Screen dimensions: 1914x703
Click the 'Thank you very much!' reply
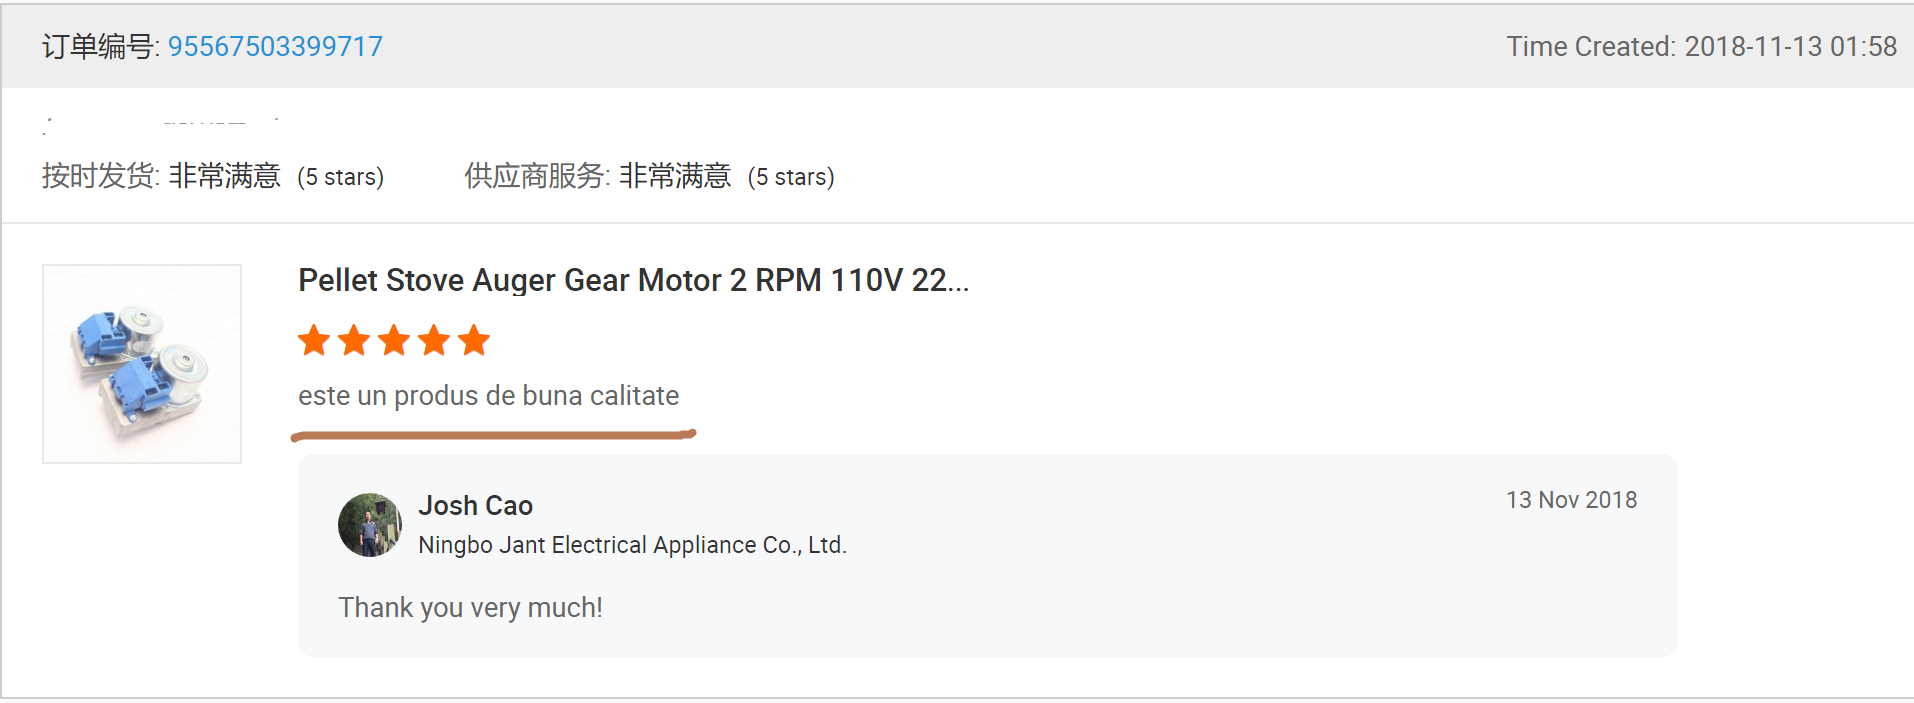(x=470, y=607)
